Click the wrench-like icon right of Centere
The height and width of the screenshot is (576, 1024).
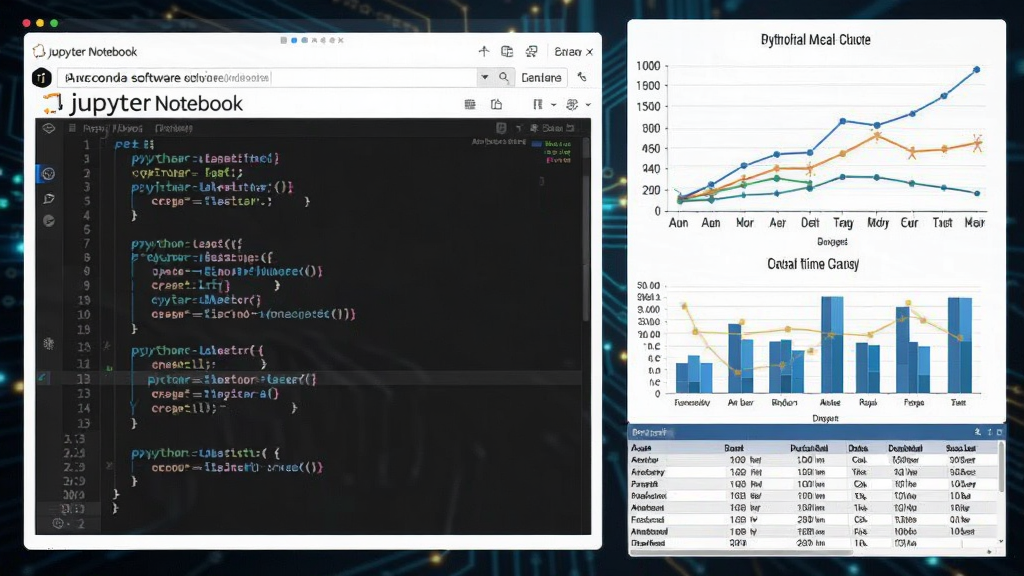click(x=582, y=77)
